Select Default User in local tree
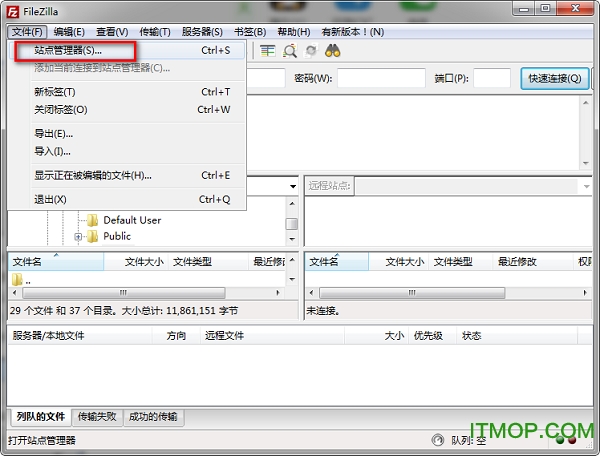Viewport: 600px width, 456px height. (x=132, y=220)
